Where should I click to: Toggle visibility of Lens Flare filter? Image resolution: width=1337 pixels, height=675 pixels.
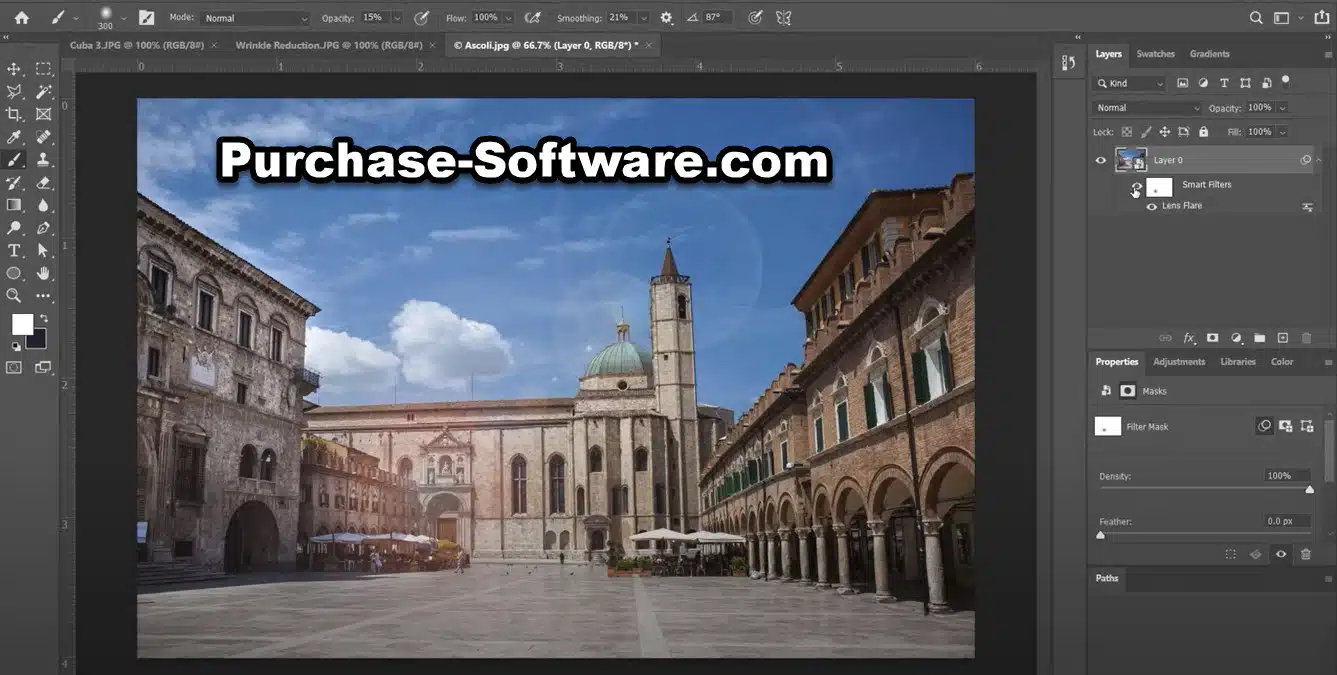1152,206
